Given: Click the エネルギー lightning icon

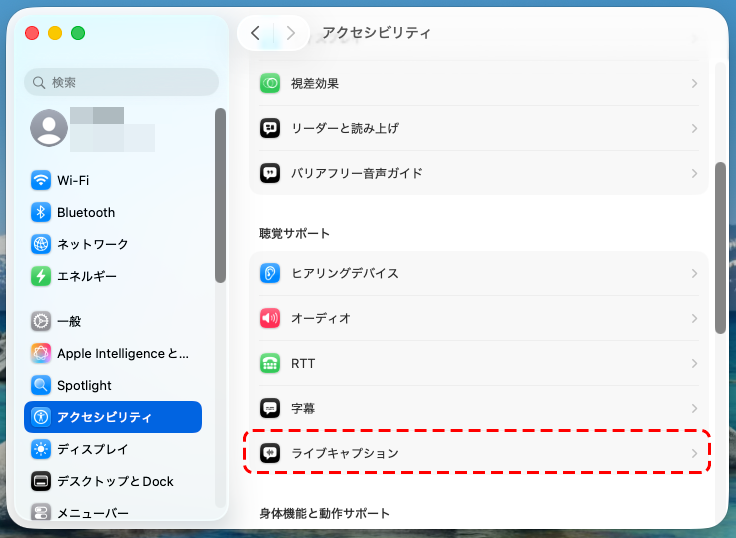Looking at the screenshot, I should (41, 276).
